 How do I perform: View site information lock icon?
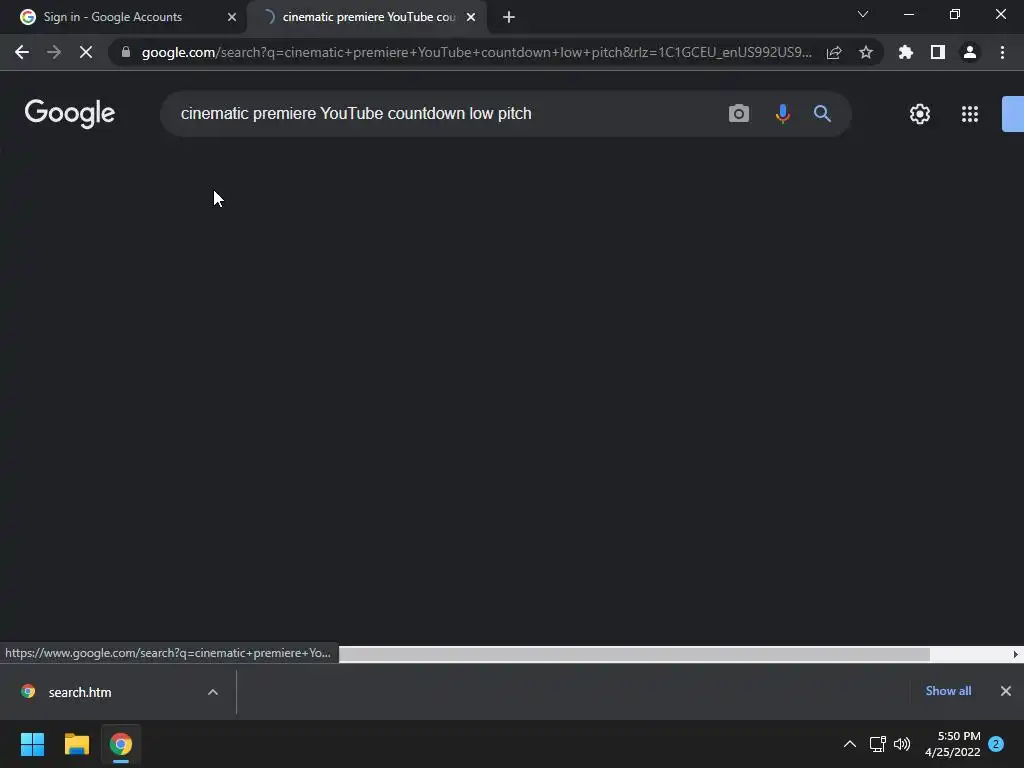126,52
